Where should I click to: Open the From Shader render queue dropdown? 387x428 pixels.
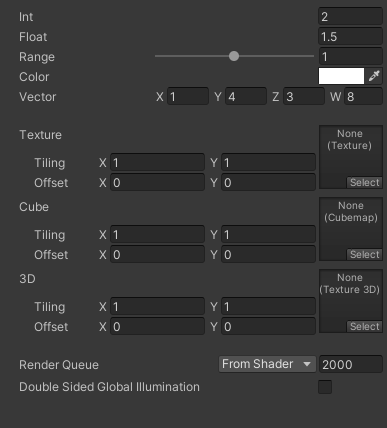coord(267,364)
